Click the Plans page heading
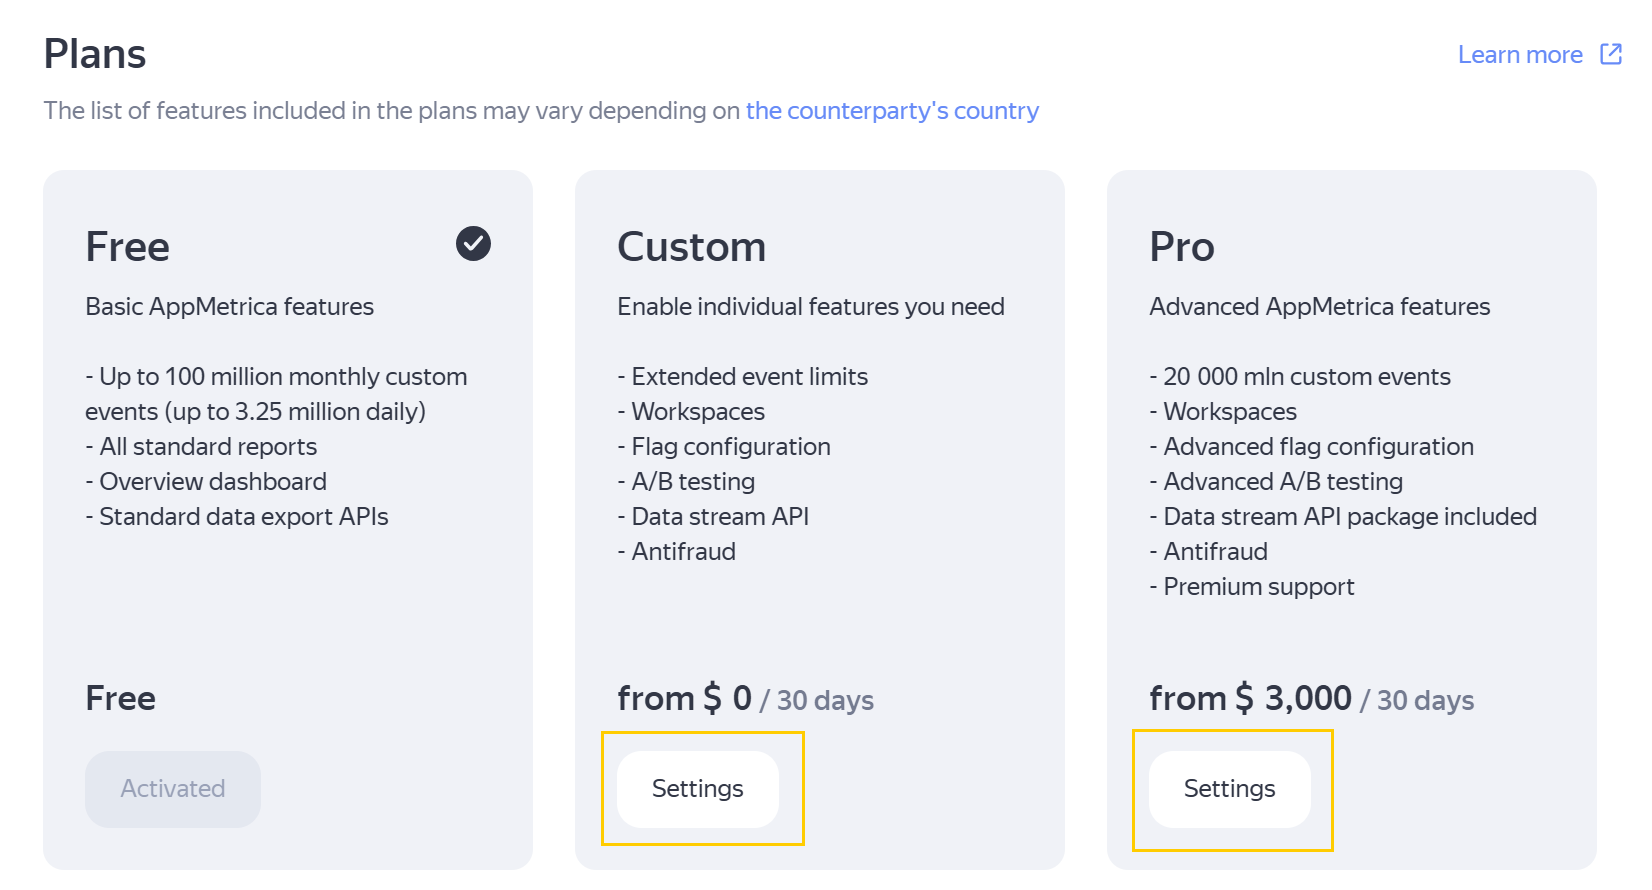 (95, 54)
